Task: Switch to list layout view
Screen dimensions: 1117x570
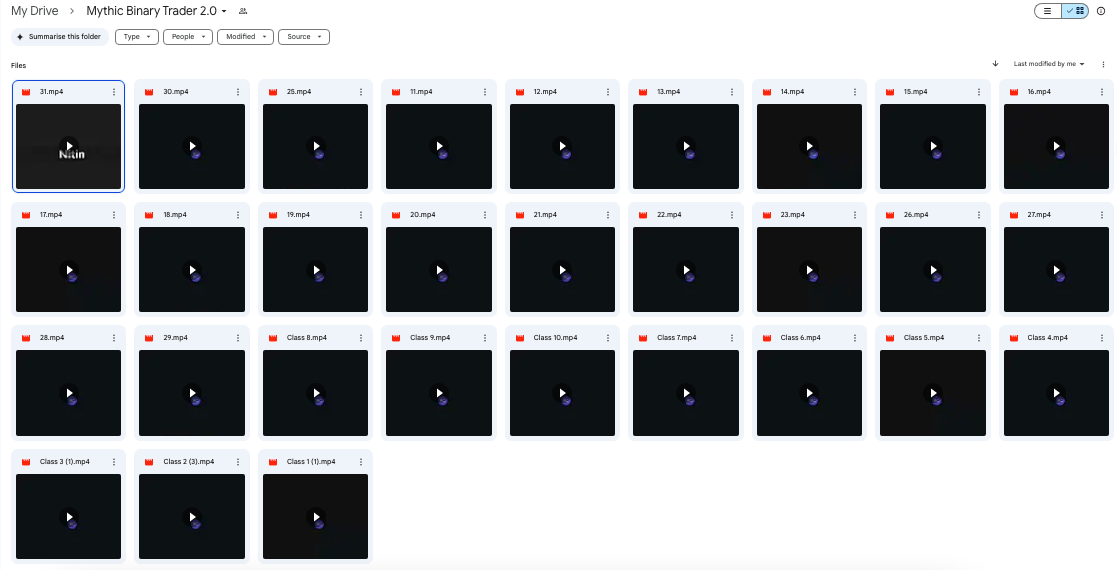Action: [x=1047, y=11]
